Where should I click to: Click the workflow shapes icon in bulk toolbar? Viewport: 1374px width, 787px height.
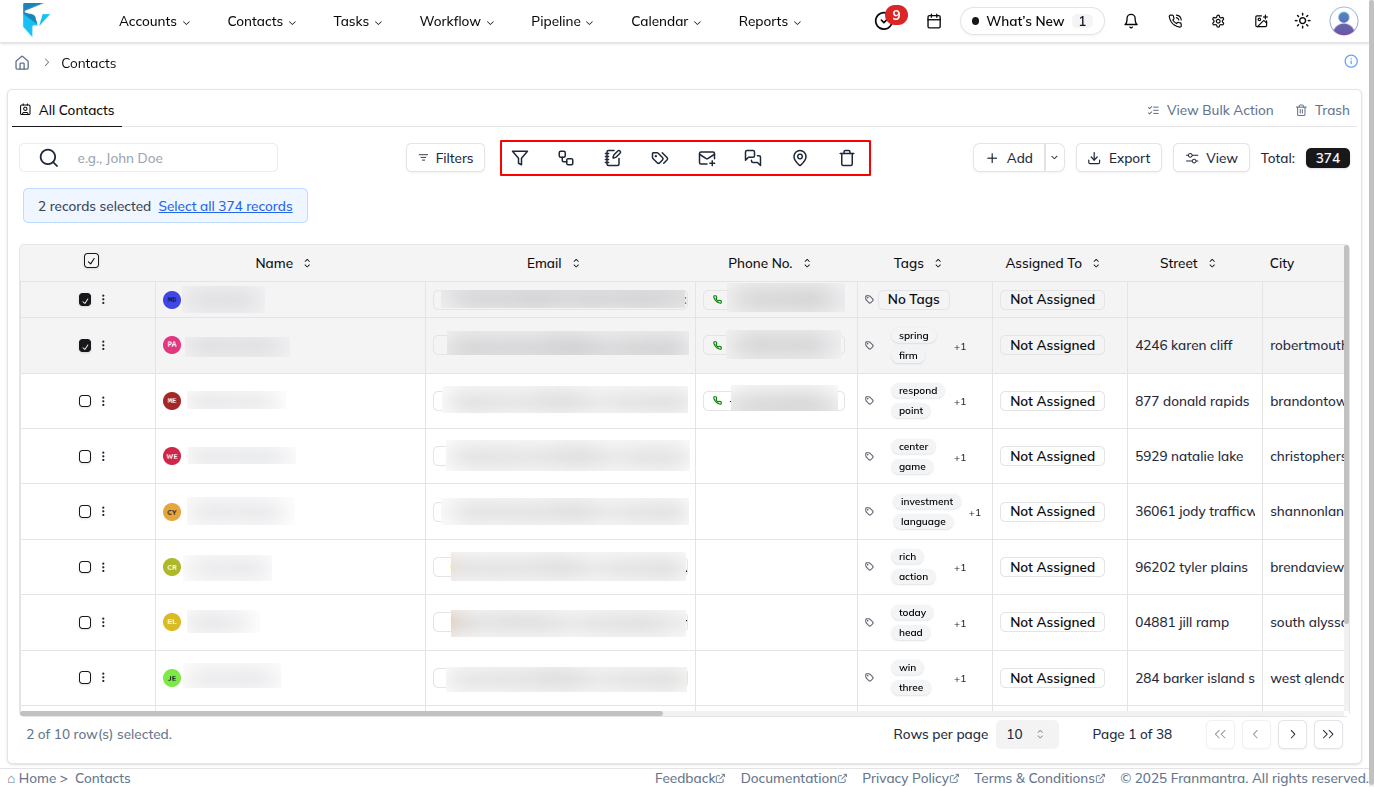(x=566, y=158)
